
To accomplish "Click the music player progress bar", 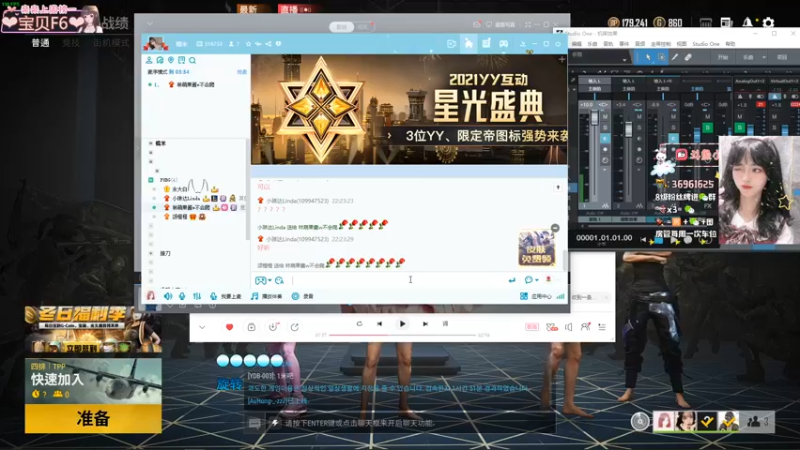I will pos(402,335).
